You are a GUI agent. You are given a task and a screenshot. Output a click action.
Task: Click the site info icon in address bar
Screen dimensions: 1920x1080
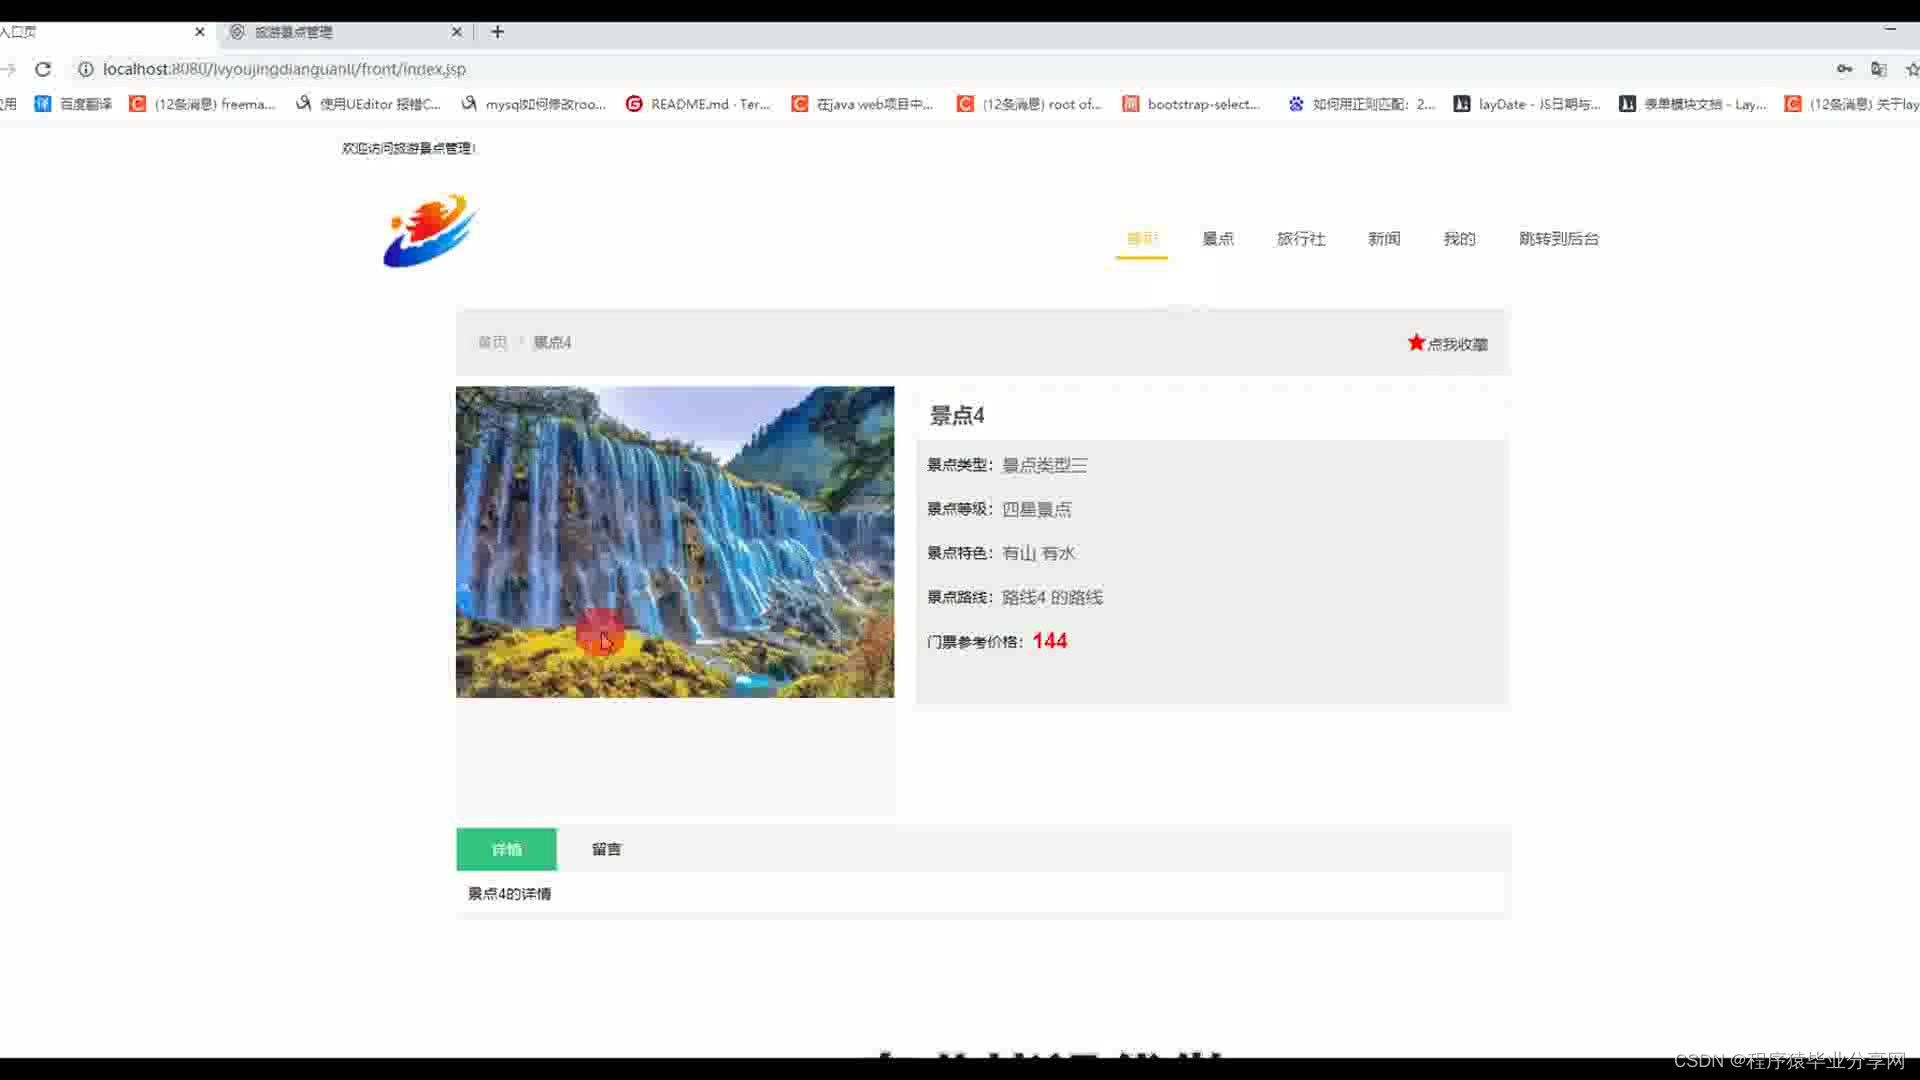point(86,69)
